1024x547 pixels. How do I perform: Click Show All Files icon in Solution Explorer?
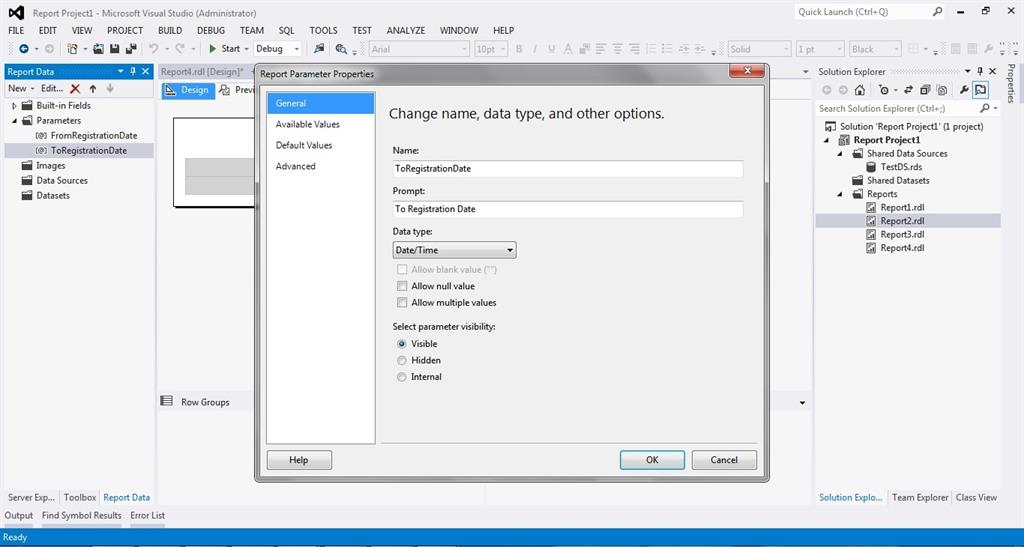941,90
